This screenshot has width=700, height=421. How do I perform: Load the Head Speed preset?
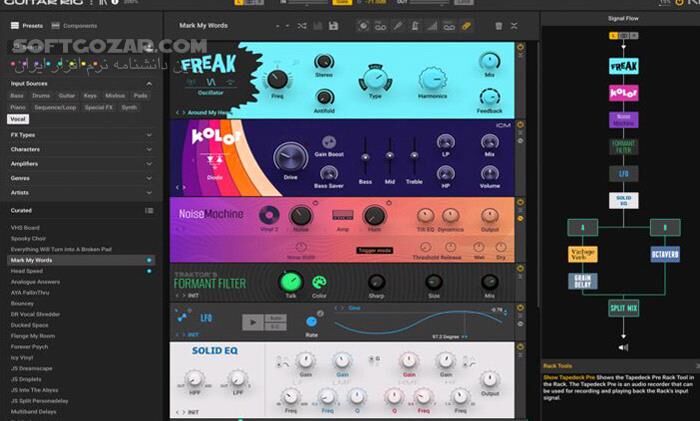[x=27, y=271]
